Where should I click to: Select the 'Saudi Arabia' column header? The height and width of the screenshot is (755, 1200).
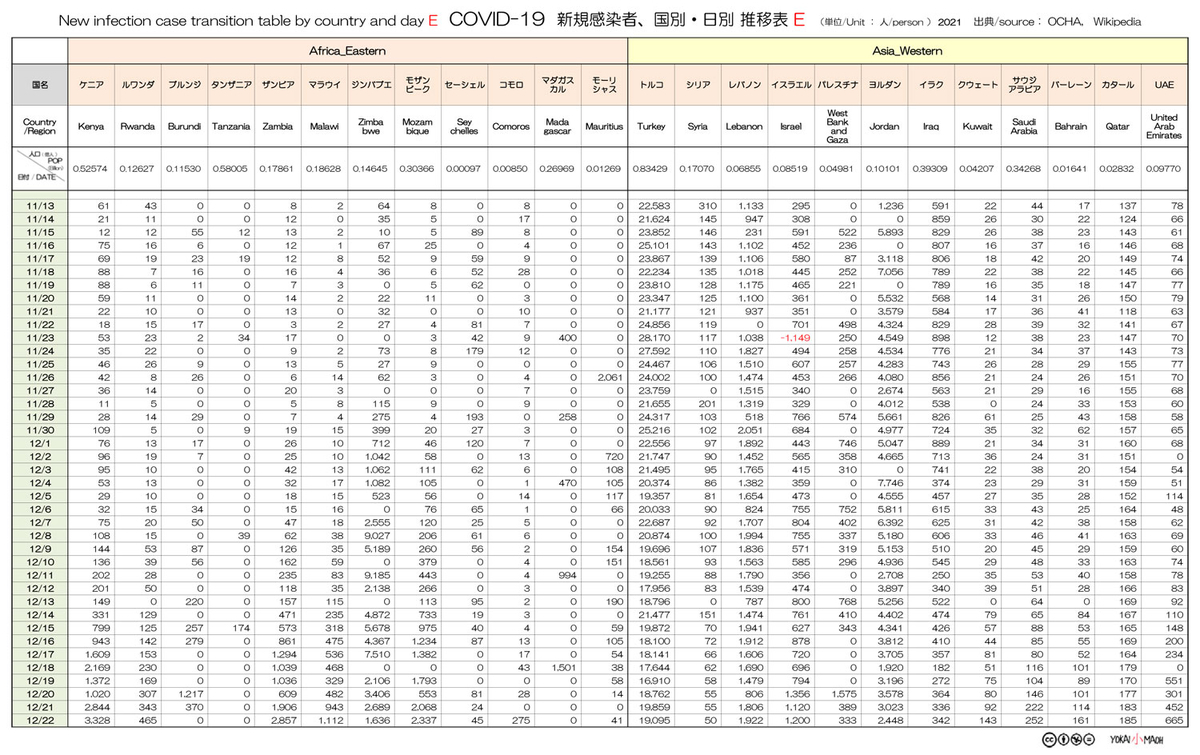click(x=1024, y=127)
